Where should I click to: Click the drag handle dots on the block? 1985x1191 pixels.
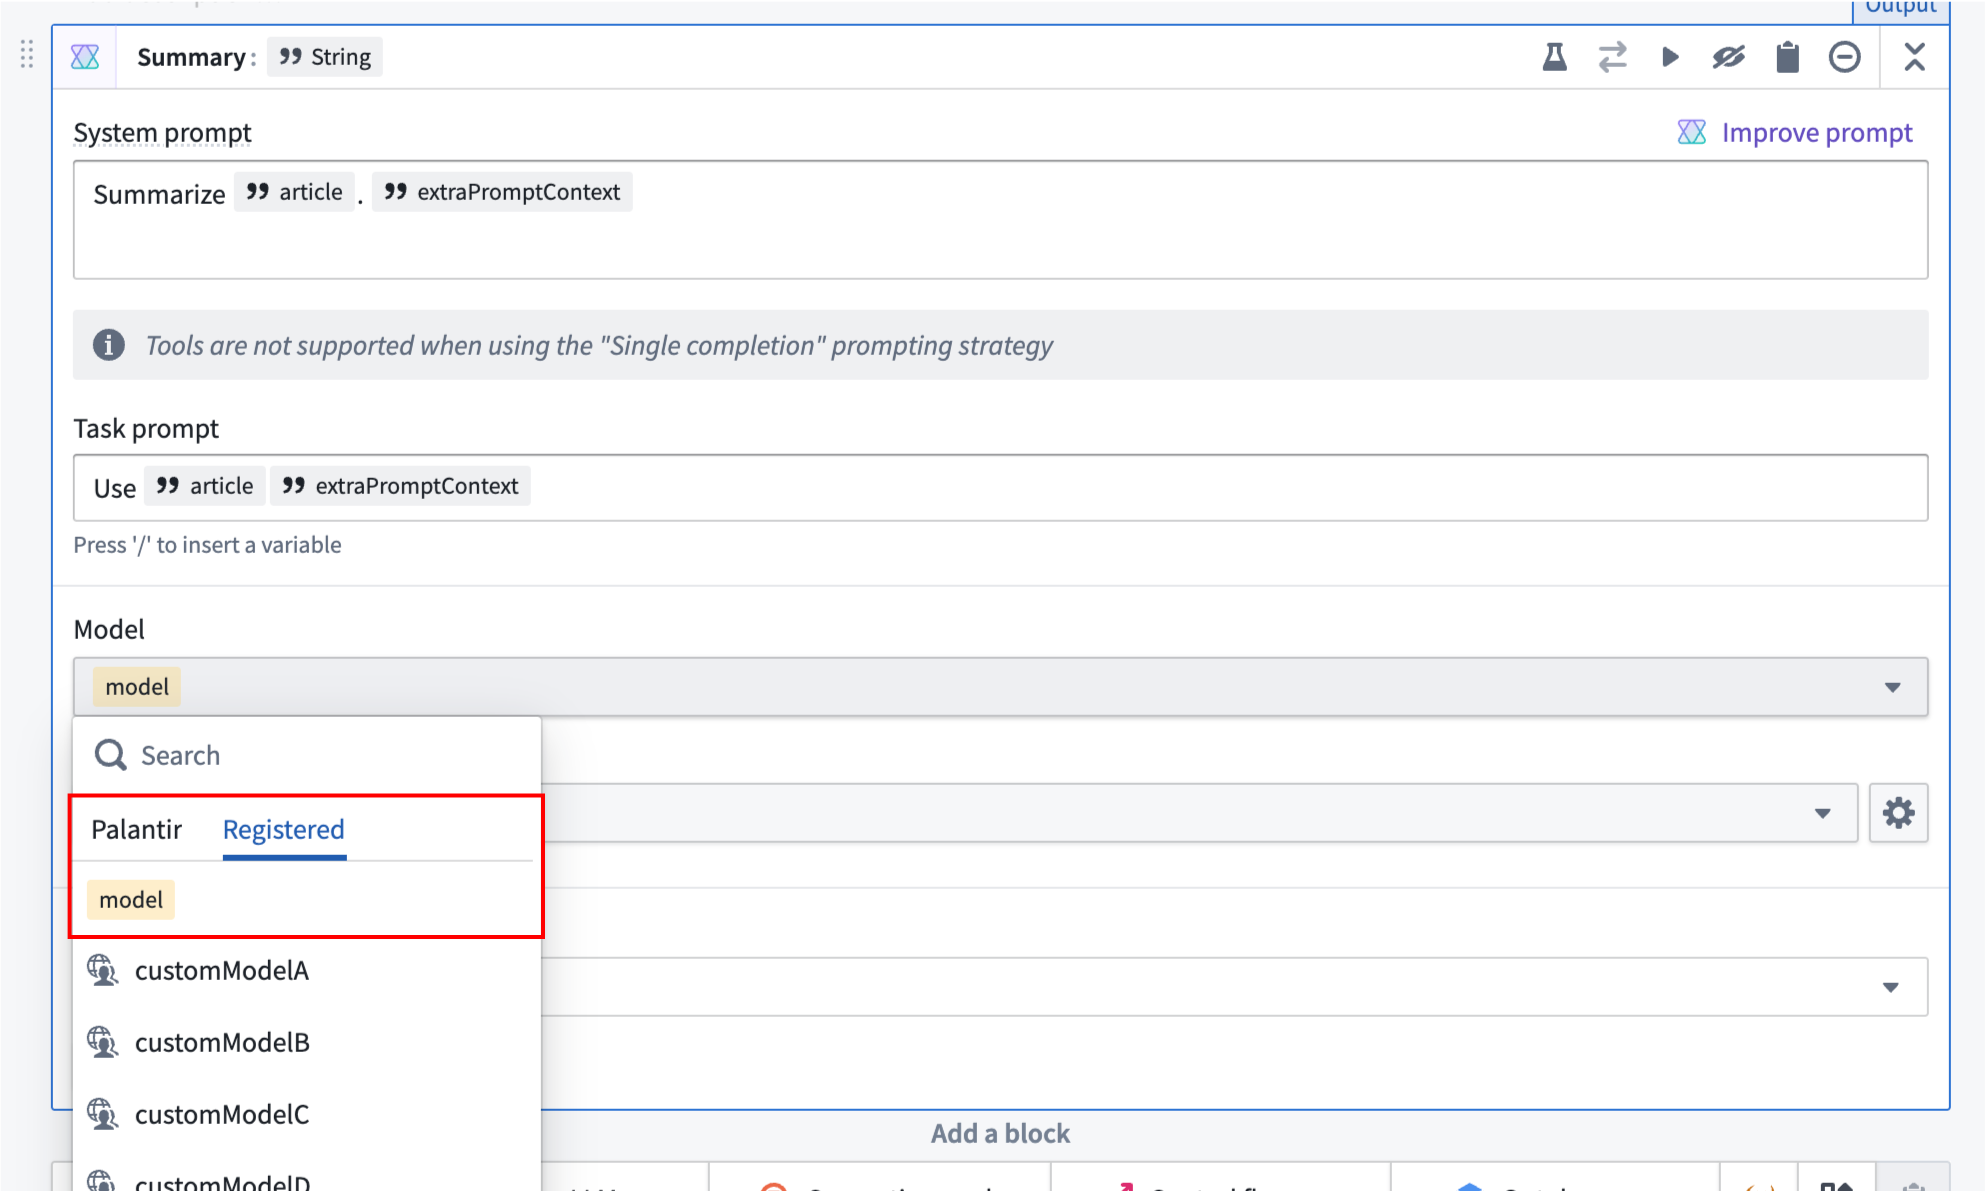[x=26, y=56]
